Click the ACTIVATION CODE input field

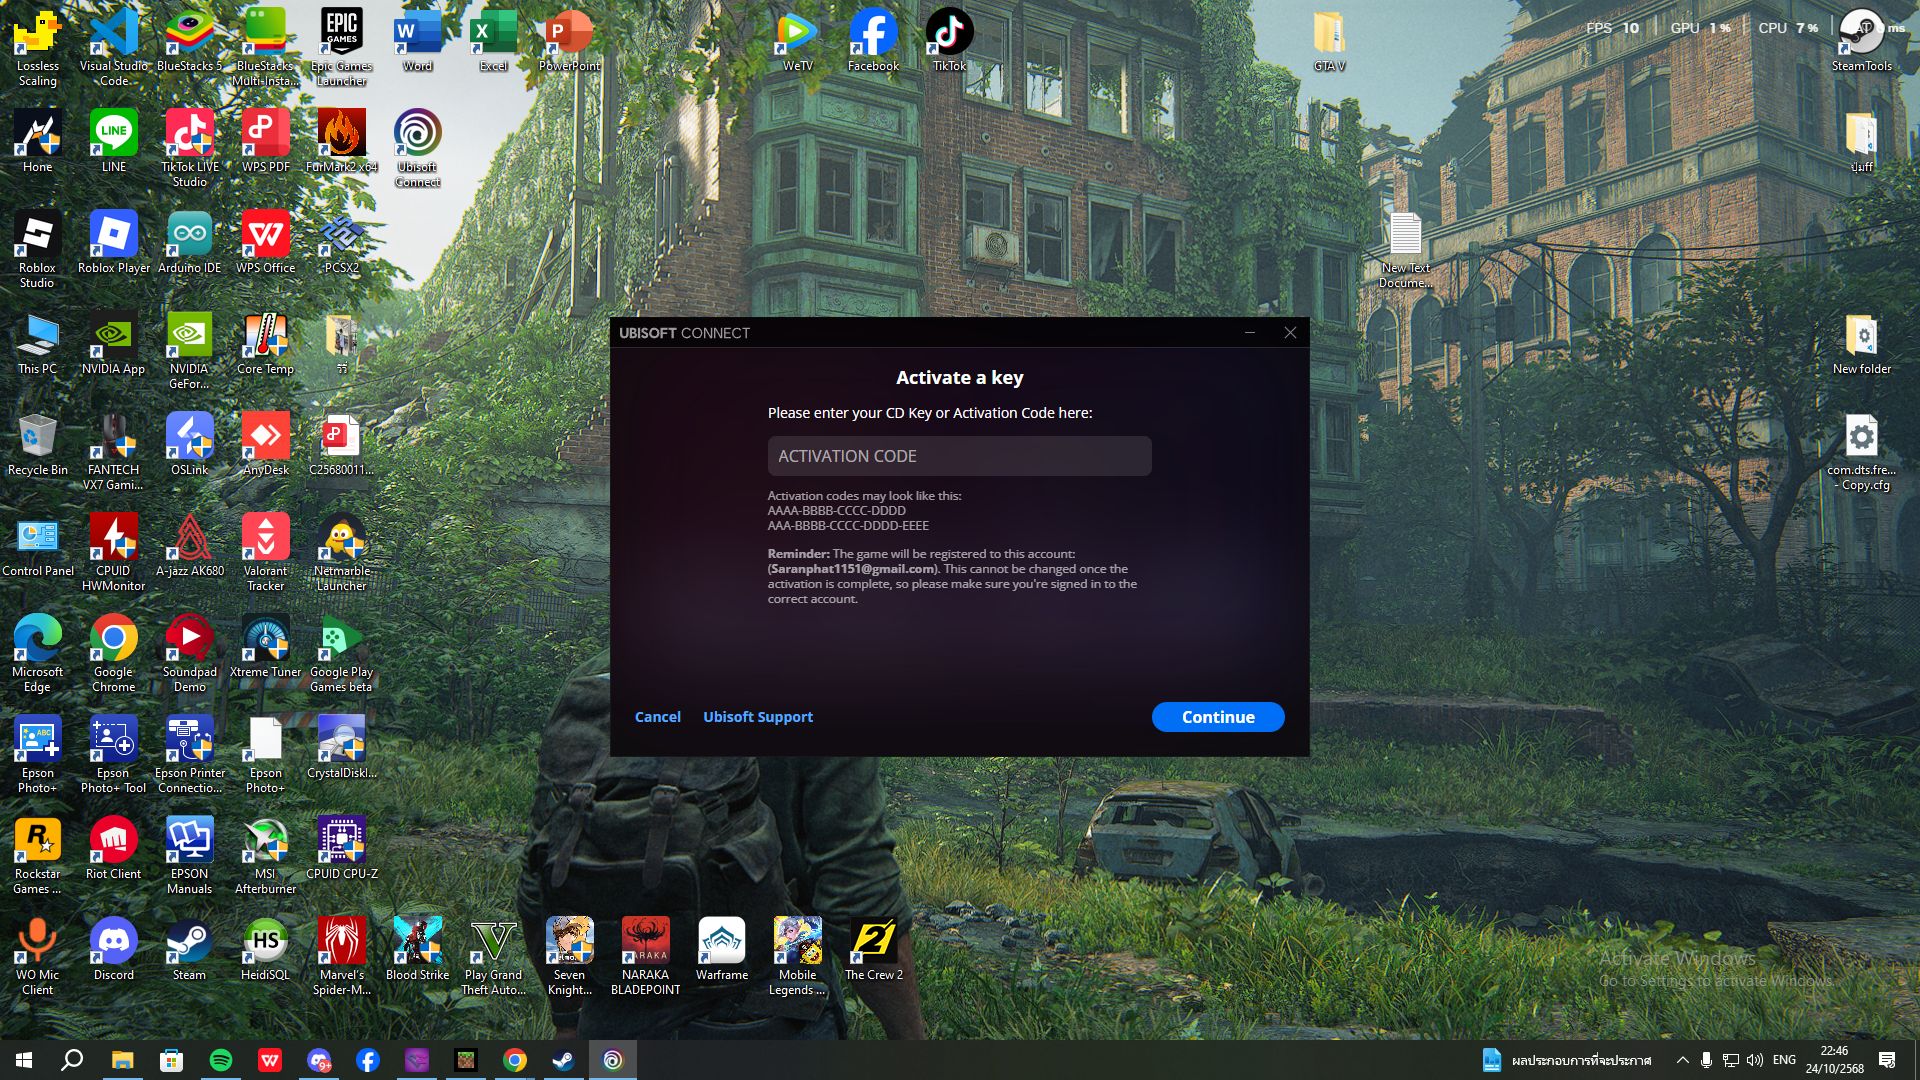click(x=958, y=456)
